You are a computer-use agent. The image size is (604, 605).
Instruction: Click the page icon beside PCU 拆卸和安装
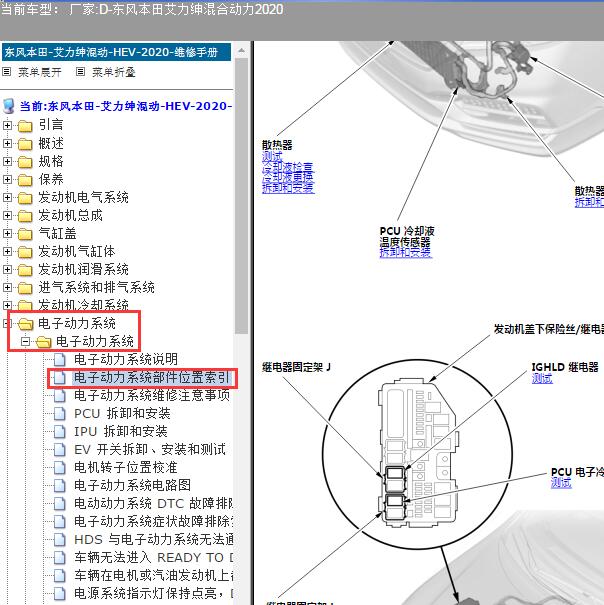click(59, 414)
